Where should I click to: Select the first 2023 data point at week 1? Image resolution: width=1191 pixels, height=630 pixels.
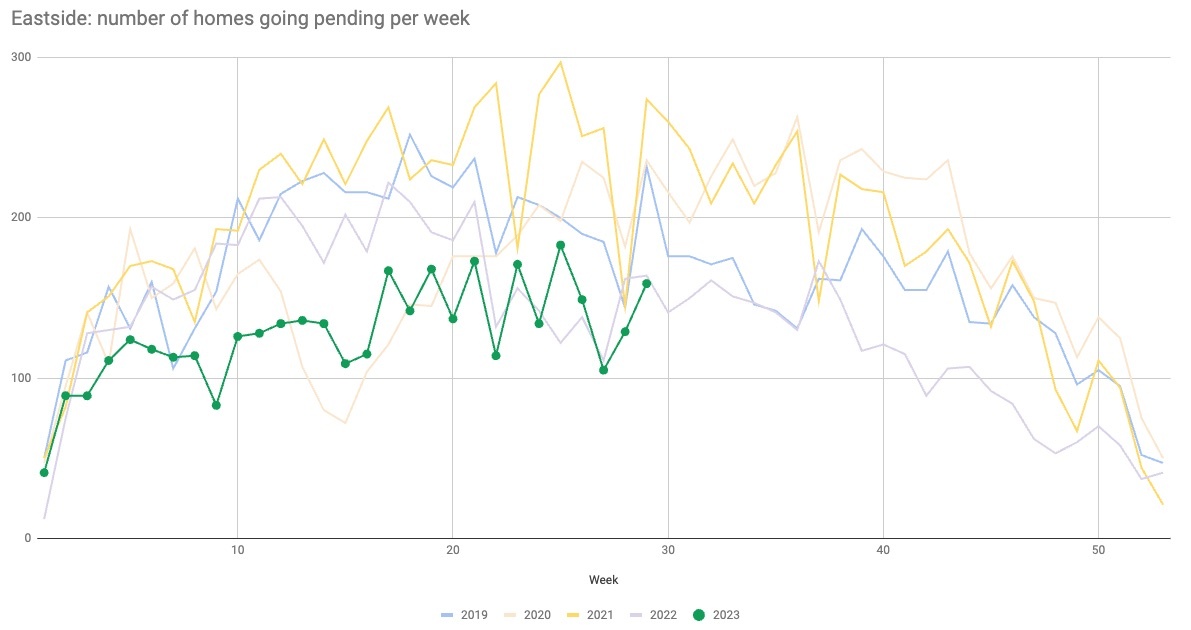pyautogui.click(x=44, y=472)
